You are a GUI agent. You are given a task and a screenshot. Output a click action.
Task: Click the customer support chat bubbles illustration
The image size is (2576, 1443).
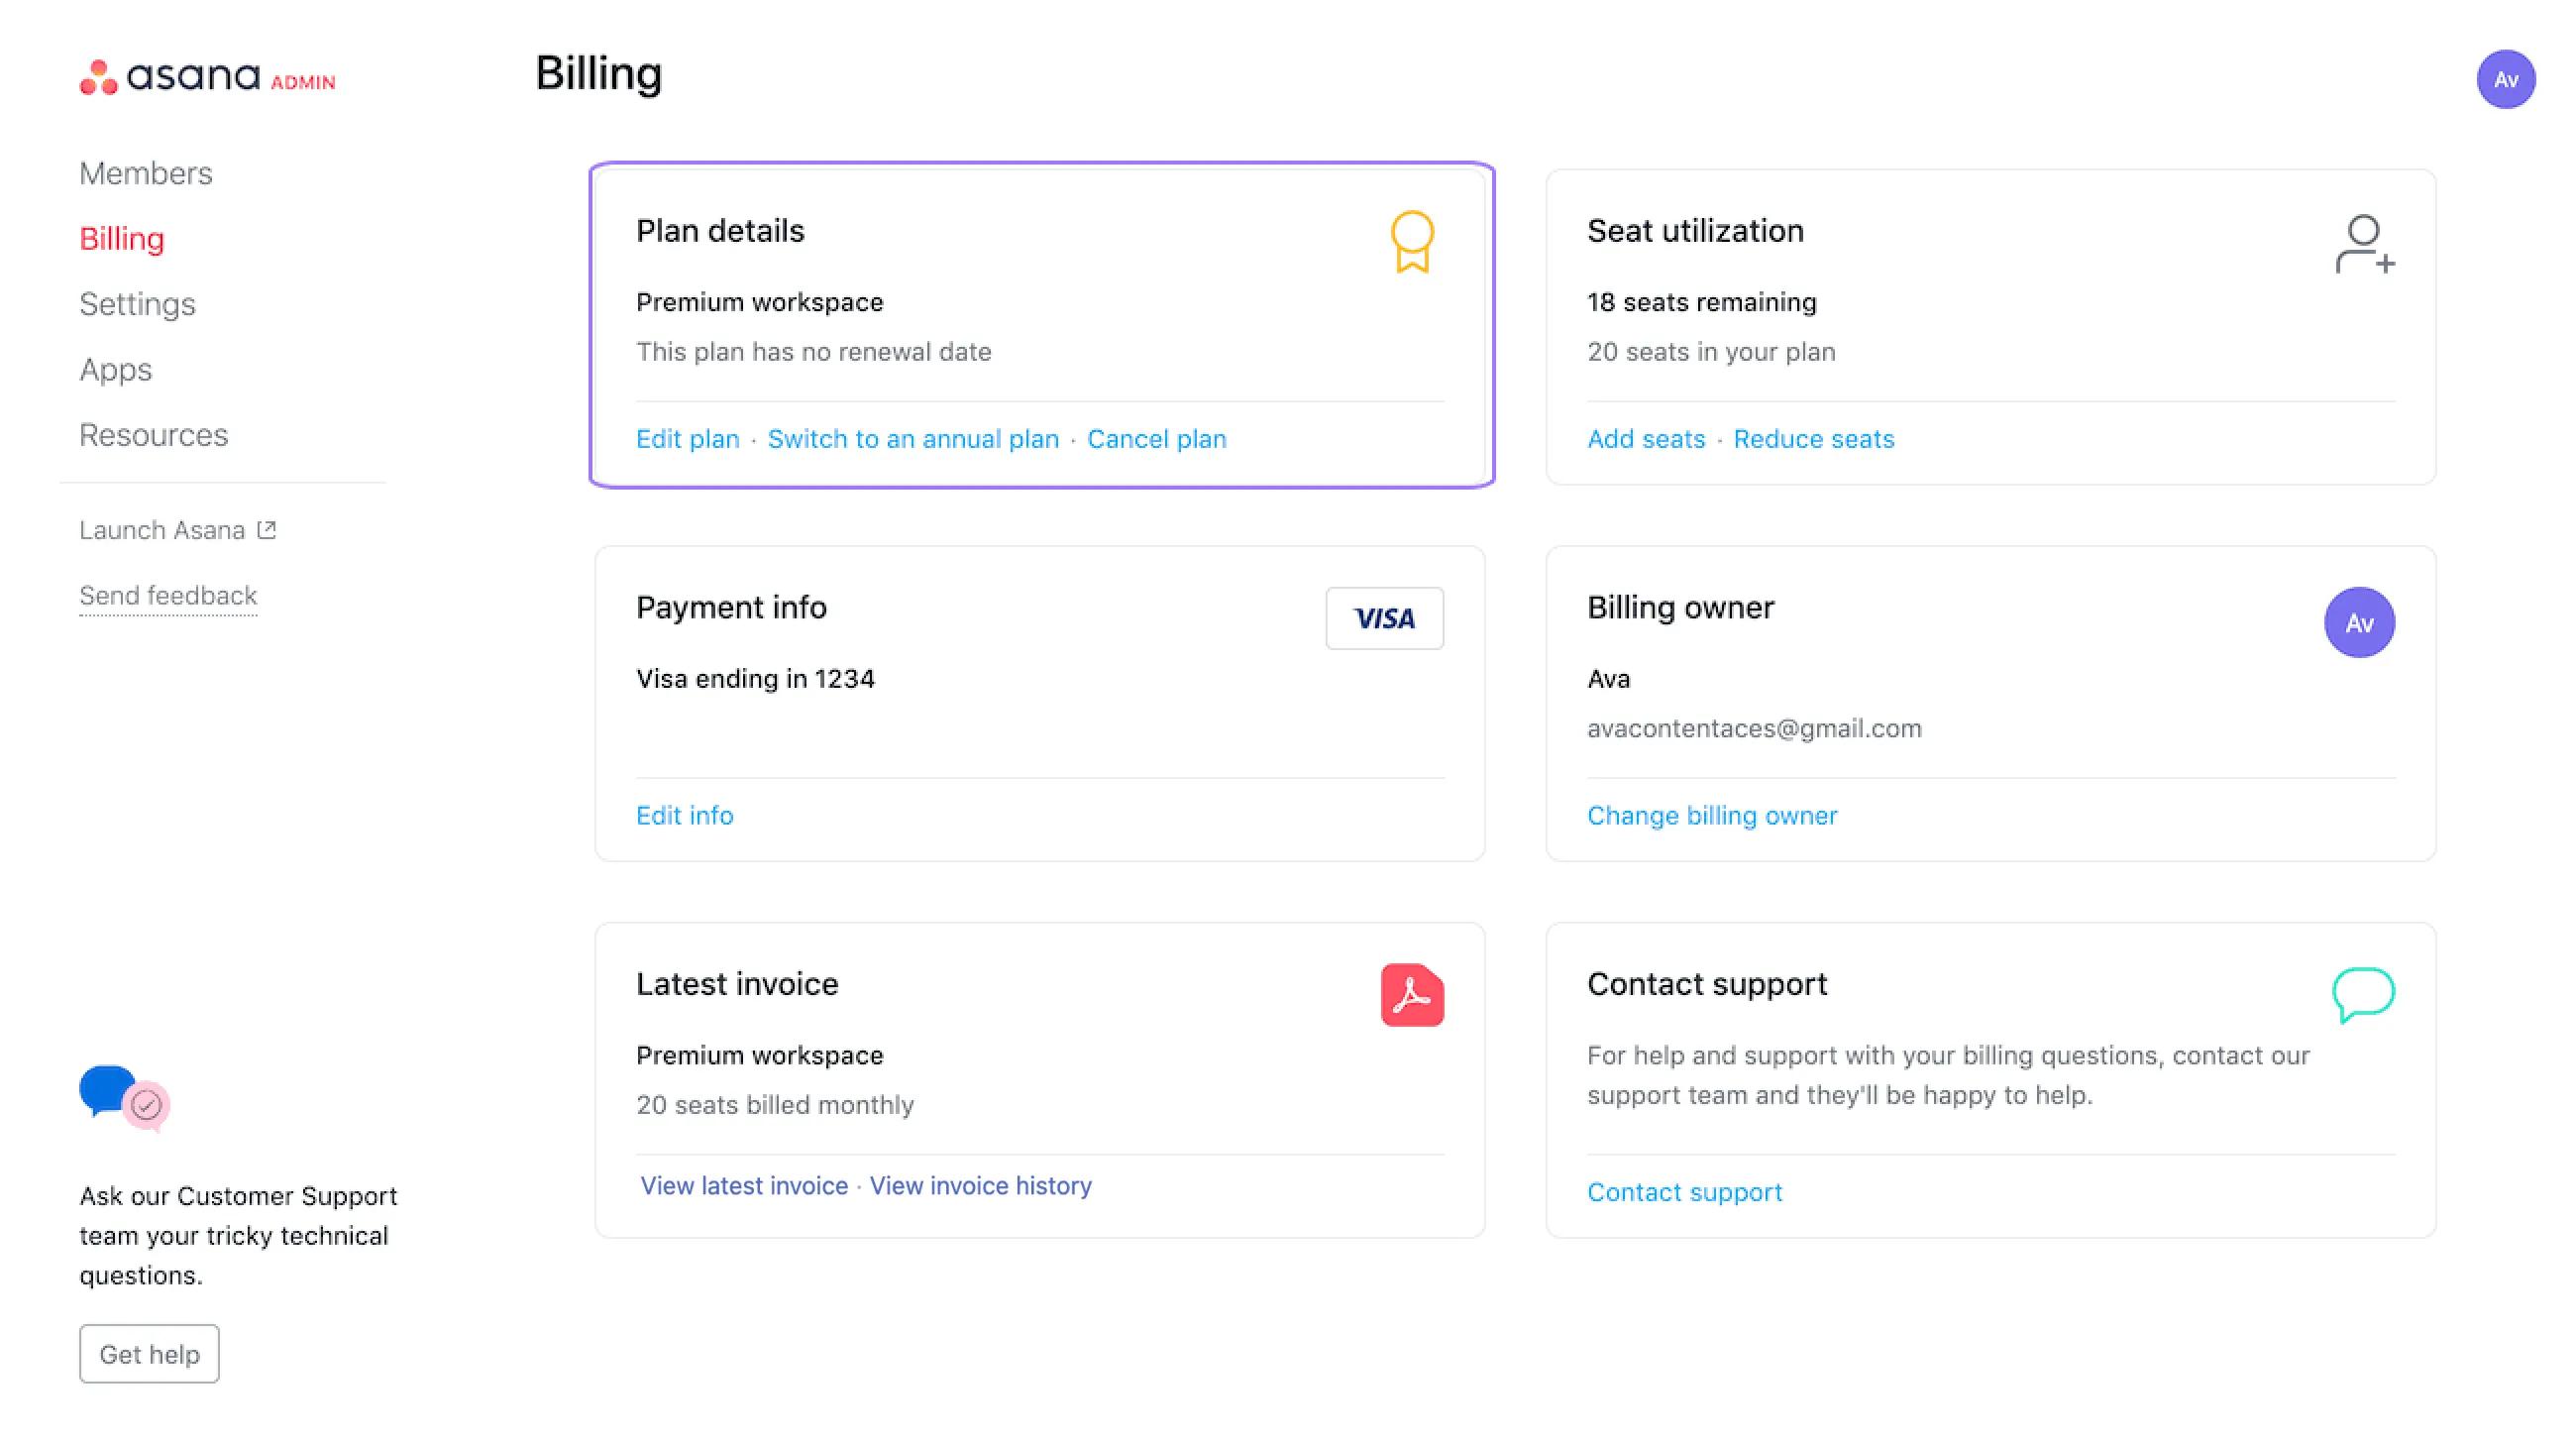[124, 1096]
